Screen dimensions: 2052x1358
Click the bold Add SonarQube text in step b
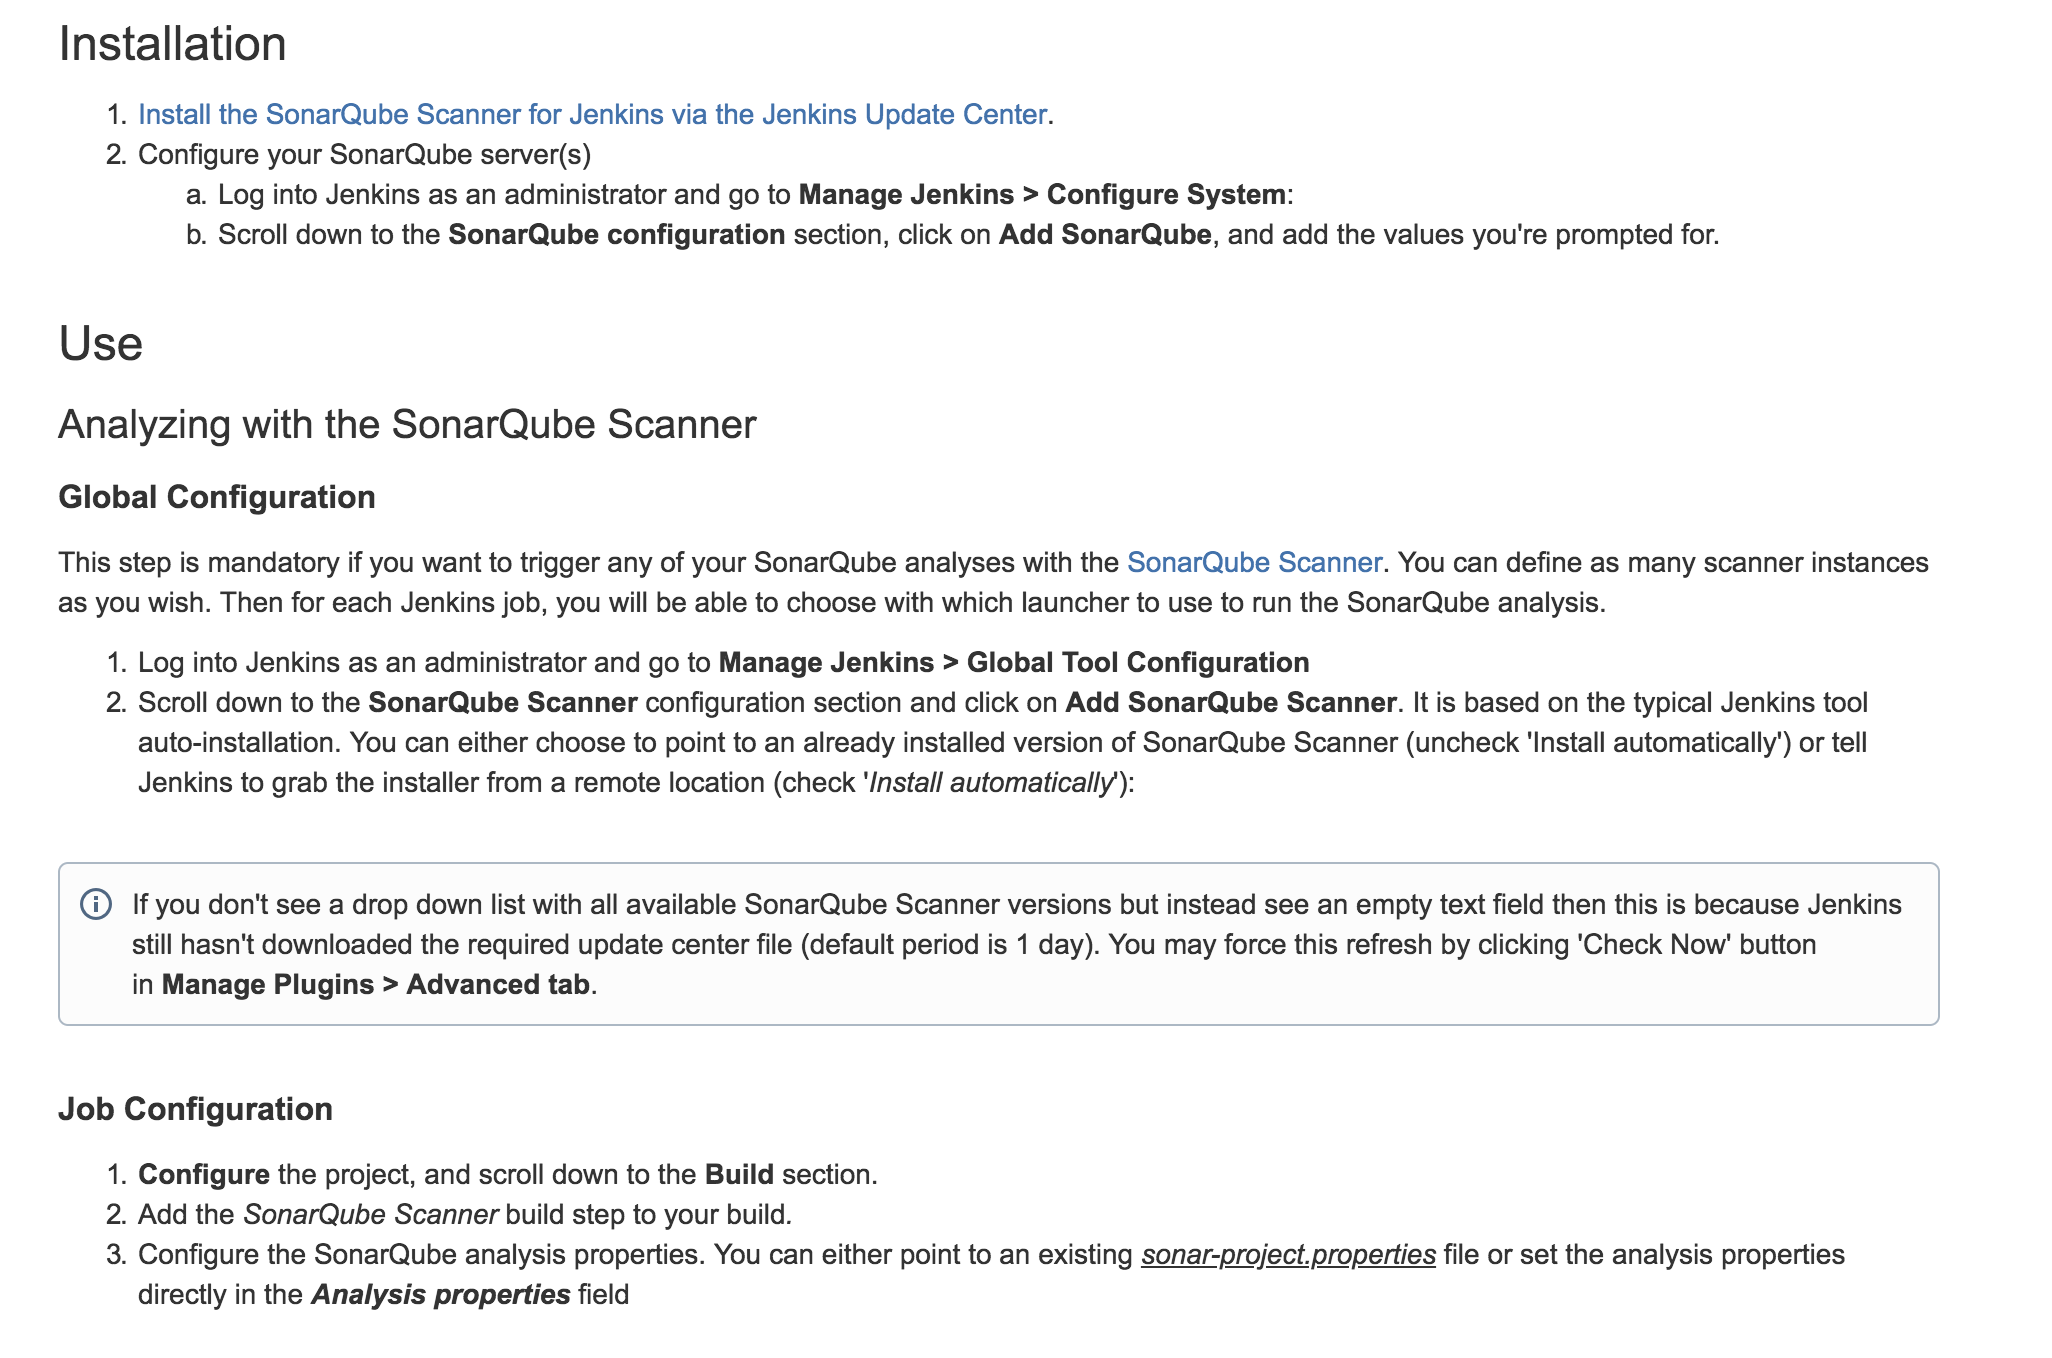(1105, 235)
